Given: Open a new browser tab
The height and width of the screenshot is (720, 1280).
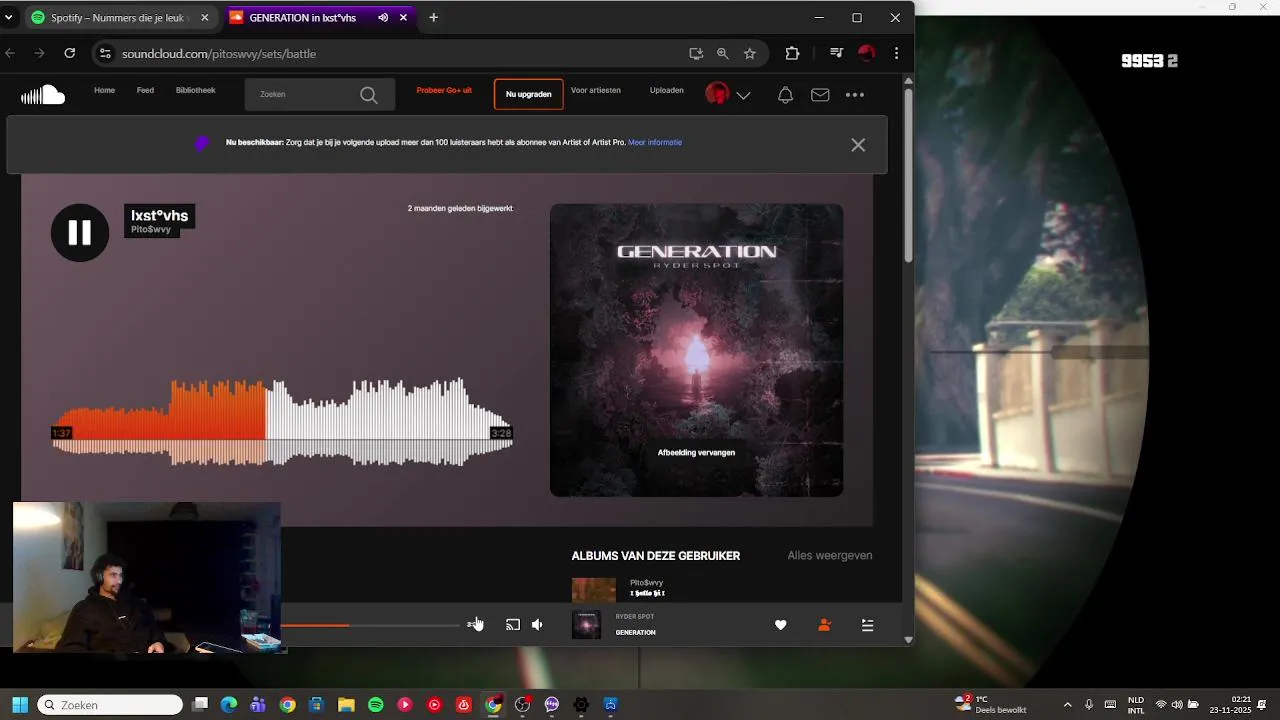Looking at the screenshot, I should 433,17.
